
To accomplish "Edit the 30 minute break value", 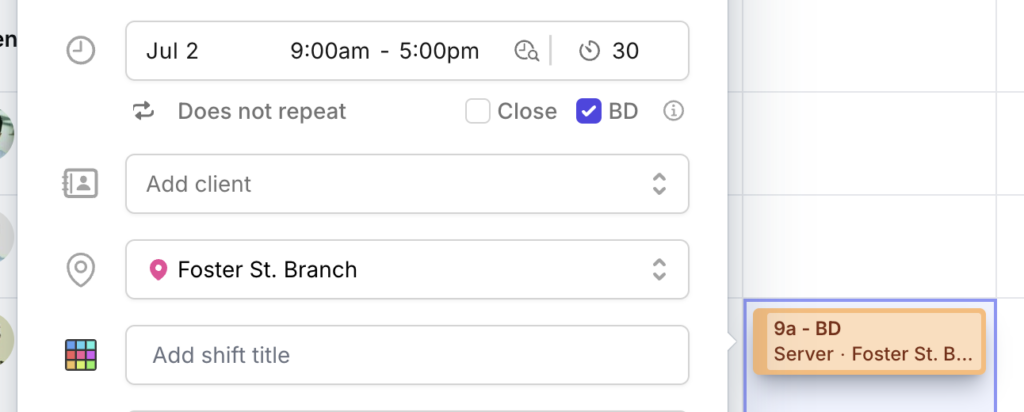I will (625, 51).
